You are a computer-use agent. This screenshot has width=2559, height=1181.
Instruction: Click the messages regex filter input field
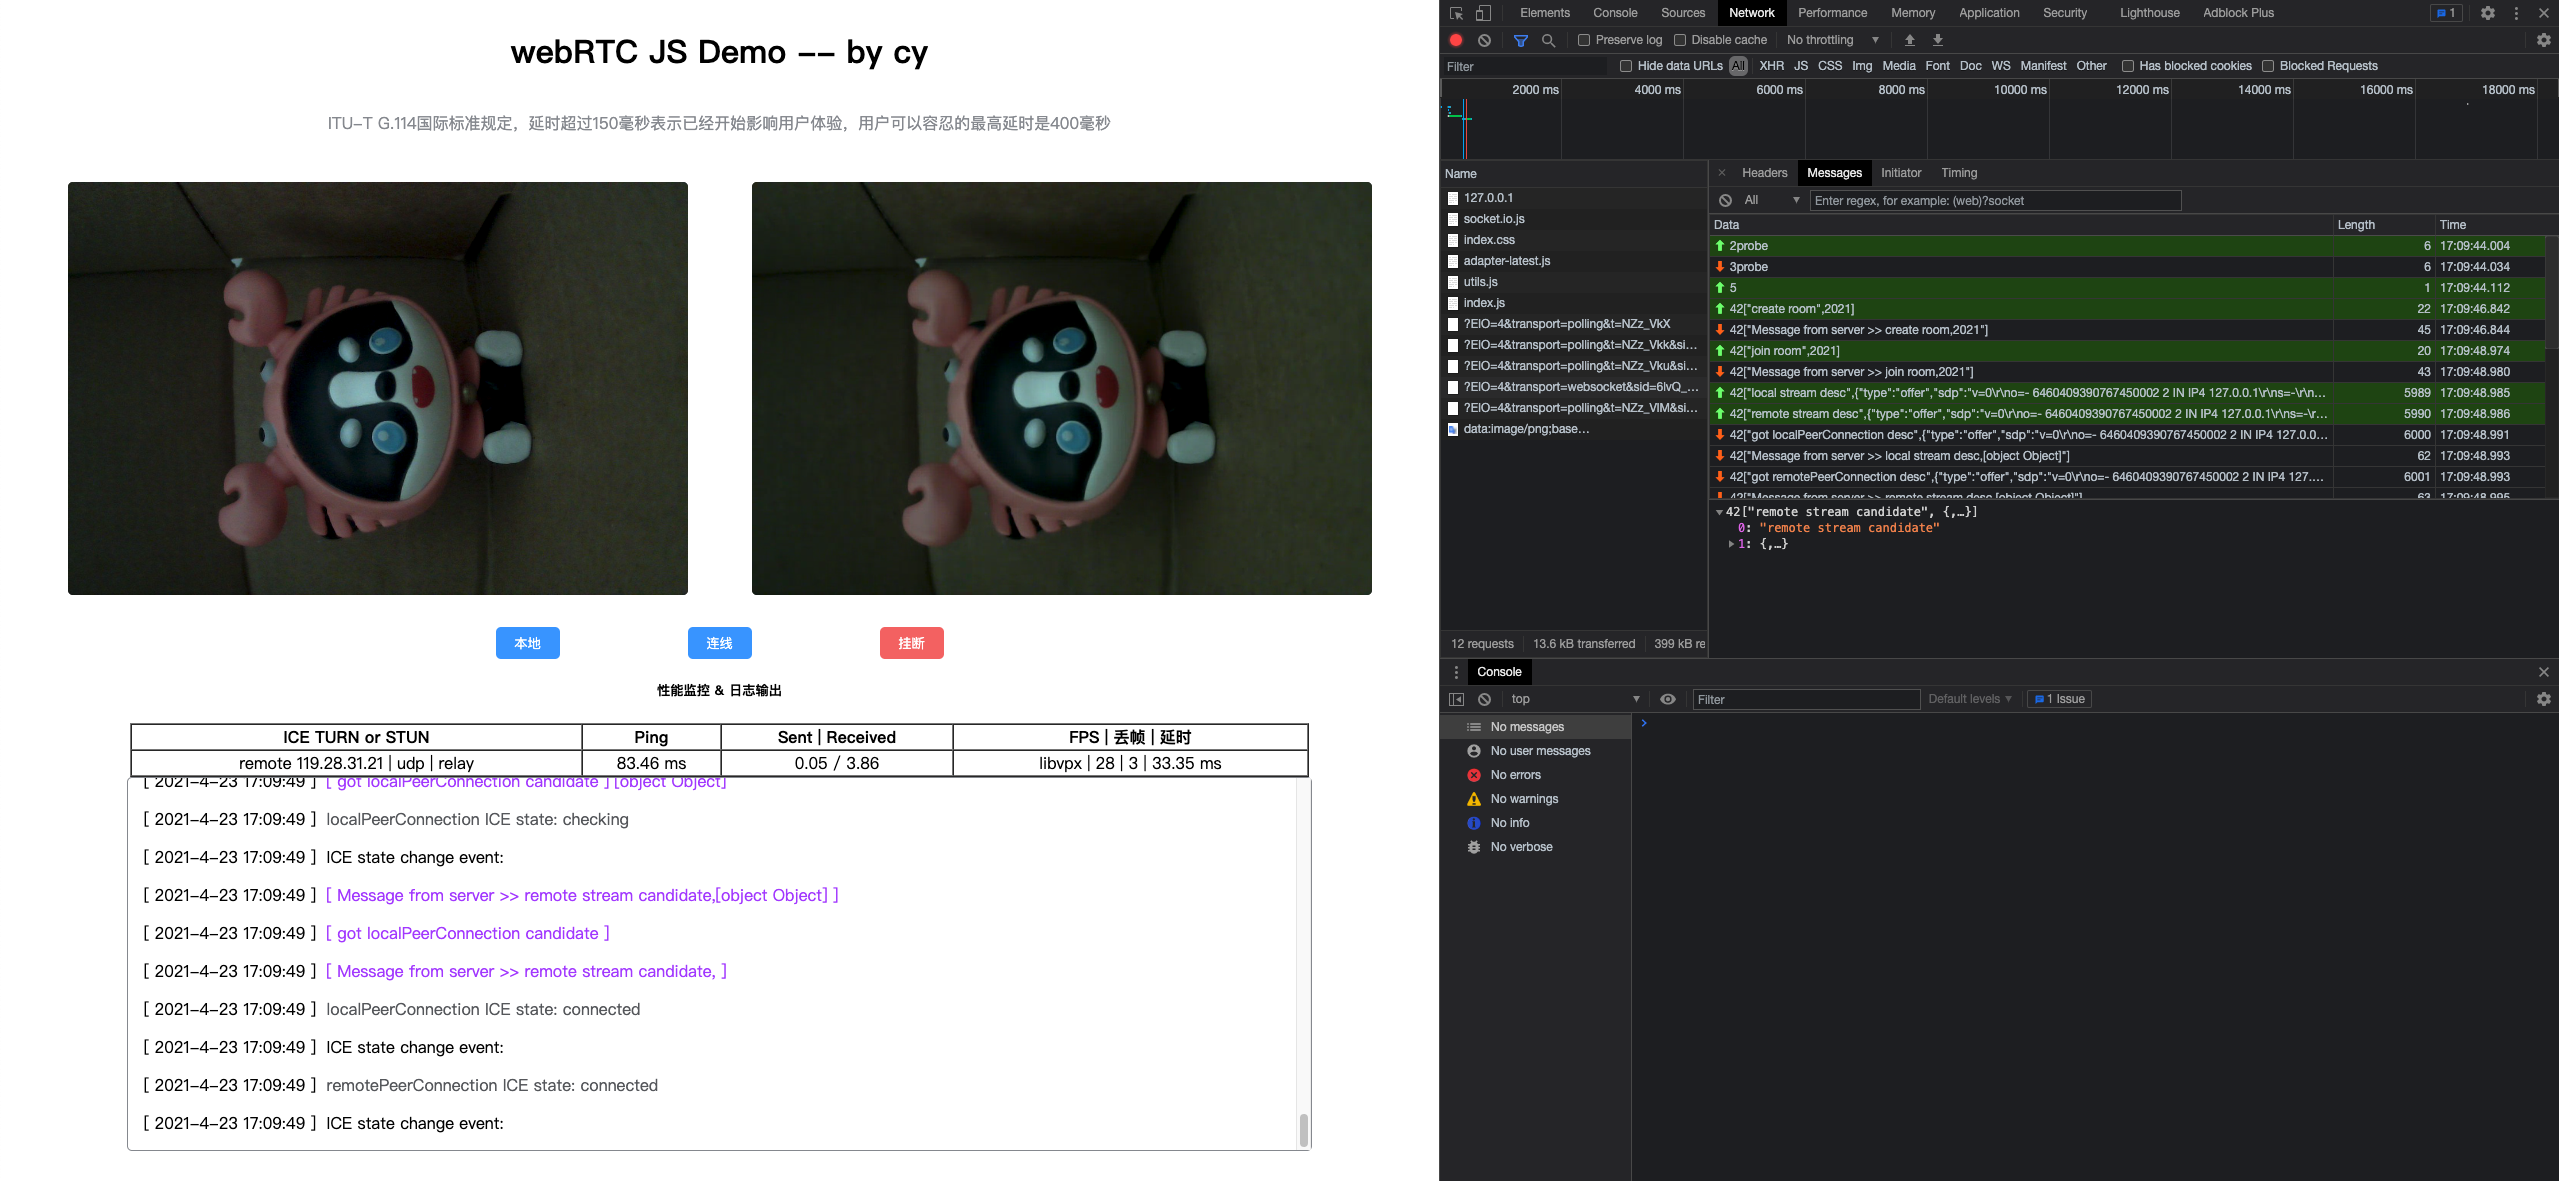coord(1996,201)
